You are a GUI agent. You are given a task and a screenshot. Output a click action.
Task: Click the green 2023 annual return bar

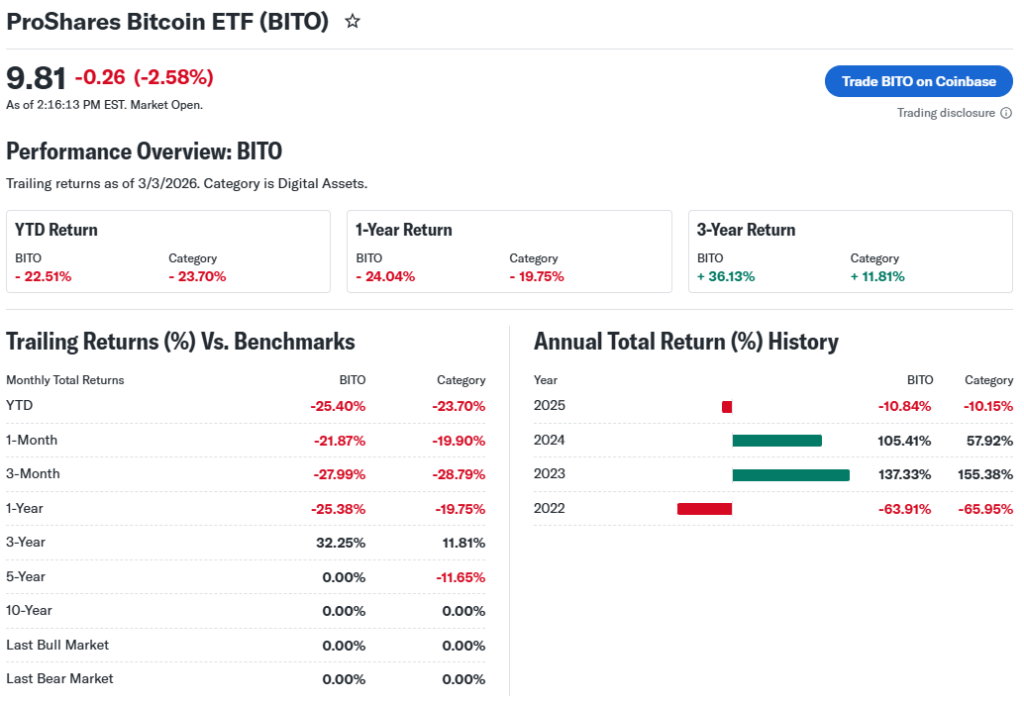(x=790, y=474)
